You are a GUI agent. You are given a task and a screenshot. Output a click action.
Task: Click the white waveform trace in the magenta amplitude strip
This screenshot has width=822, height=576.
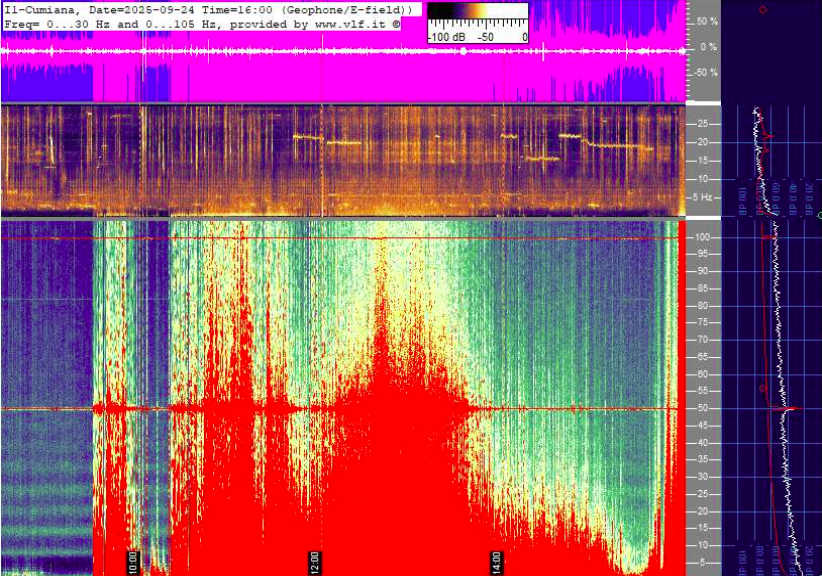[343, 51]
